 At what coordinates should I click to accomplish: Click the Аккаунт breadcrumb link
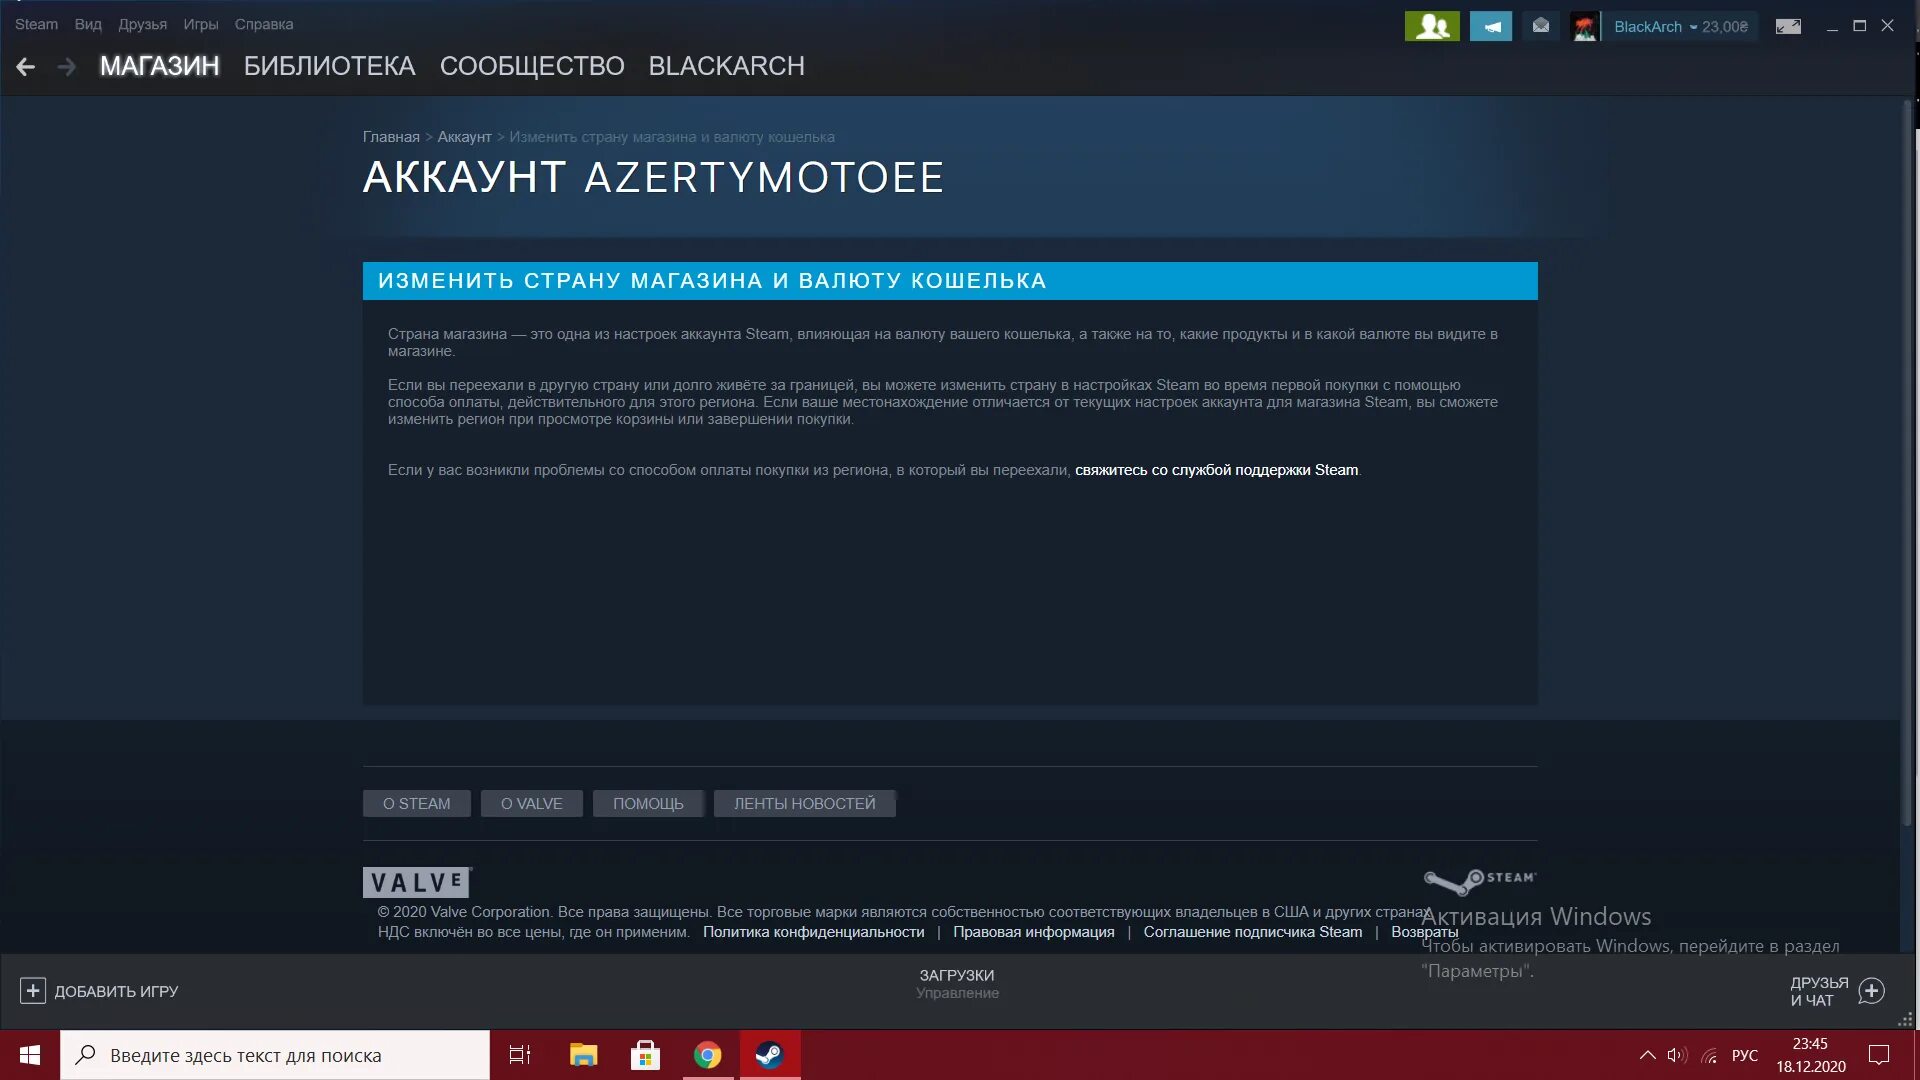click(x=464, y=137)
